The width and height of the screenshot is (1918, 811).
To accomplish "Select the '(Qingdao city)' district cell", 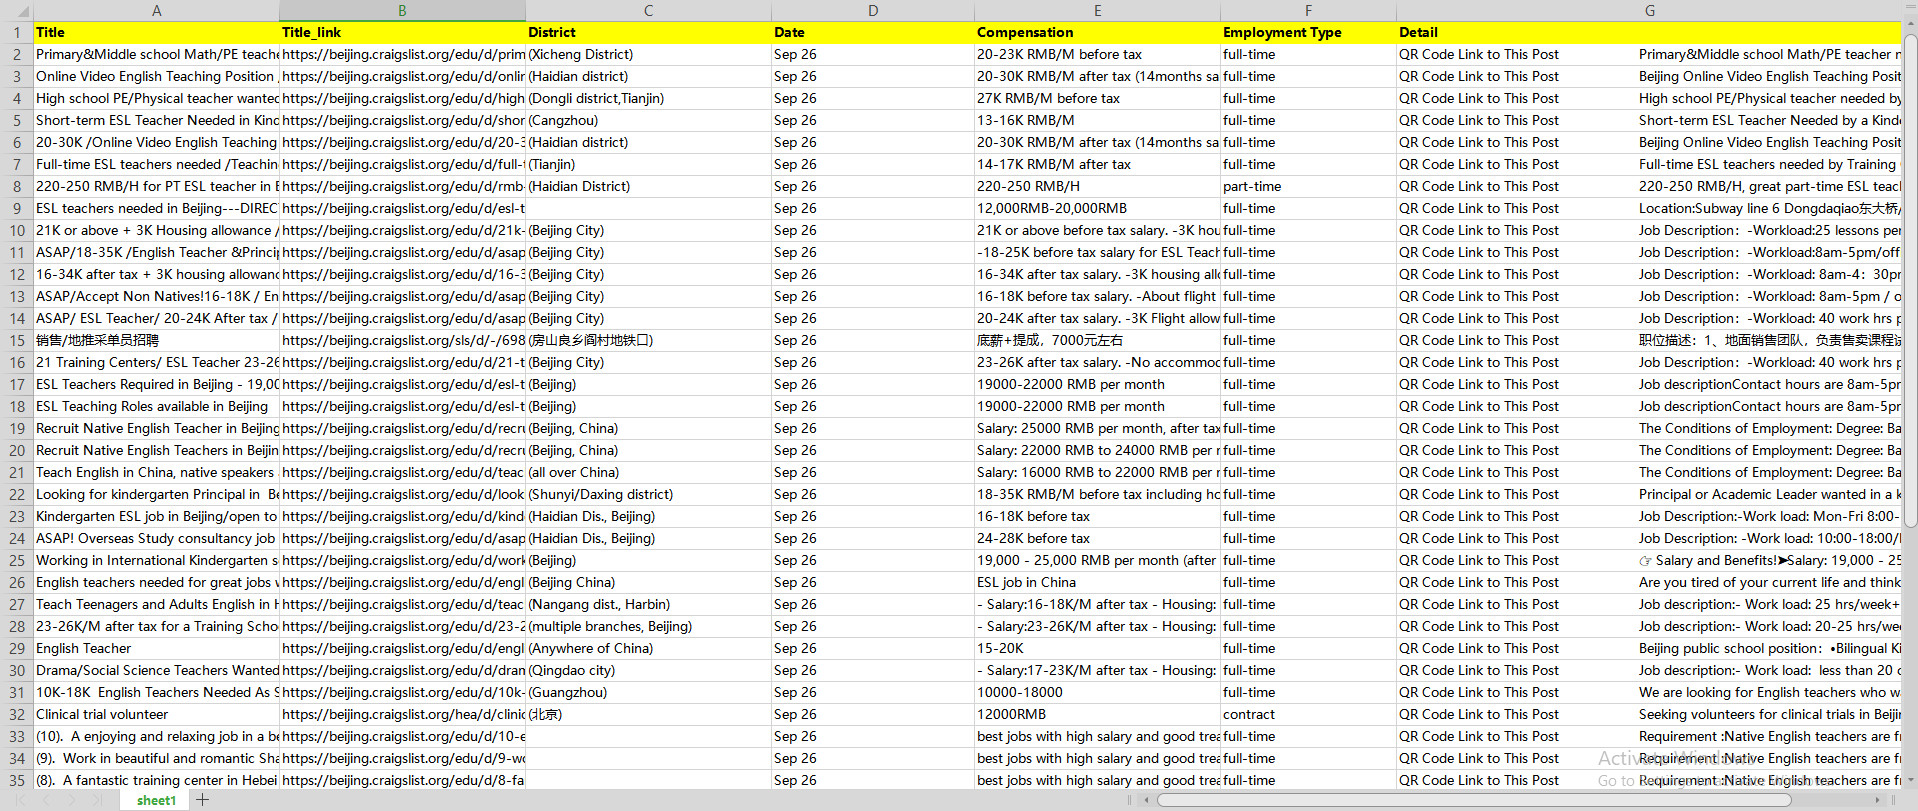I will pyautogui.click(x=648, y=670).
